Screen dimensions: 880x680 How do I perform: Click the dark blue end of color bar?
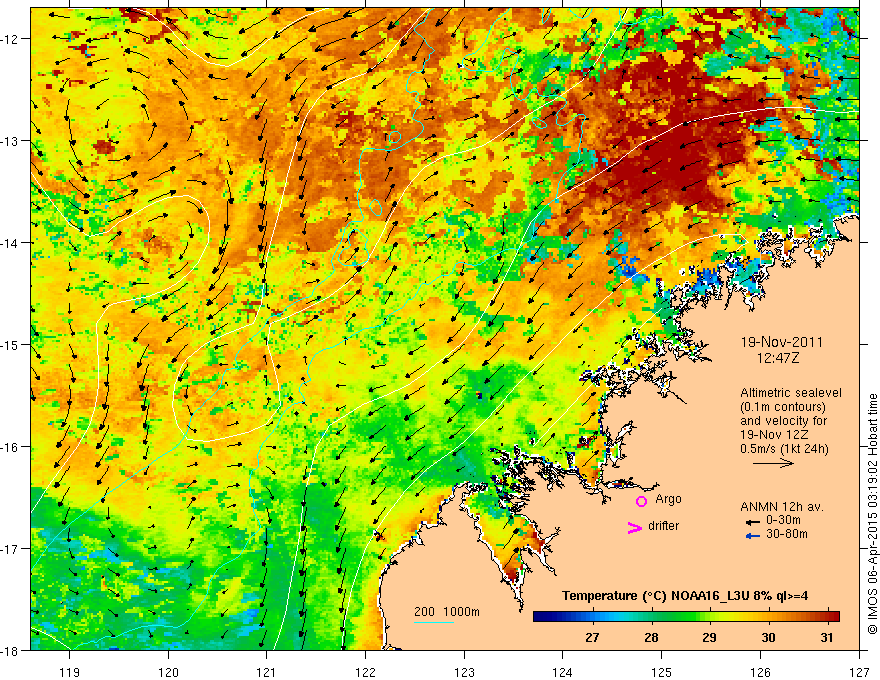(x=540, y=617)
